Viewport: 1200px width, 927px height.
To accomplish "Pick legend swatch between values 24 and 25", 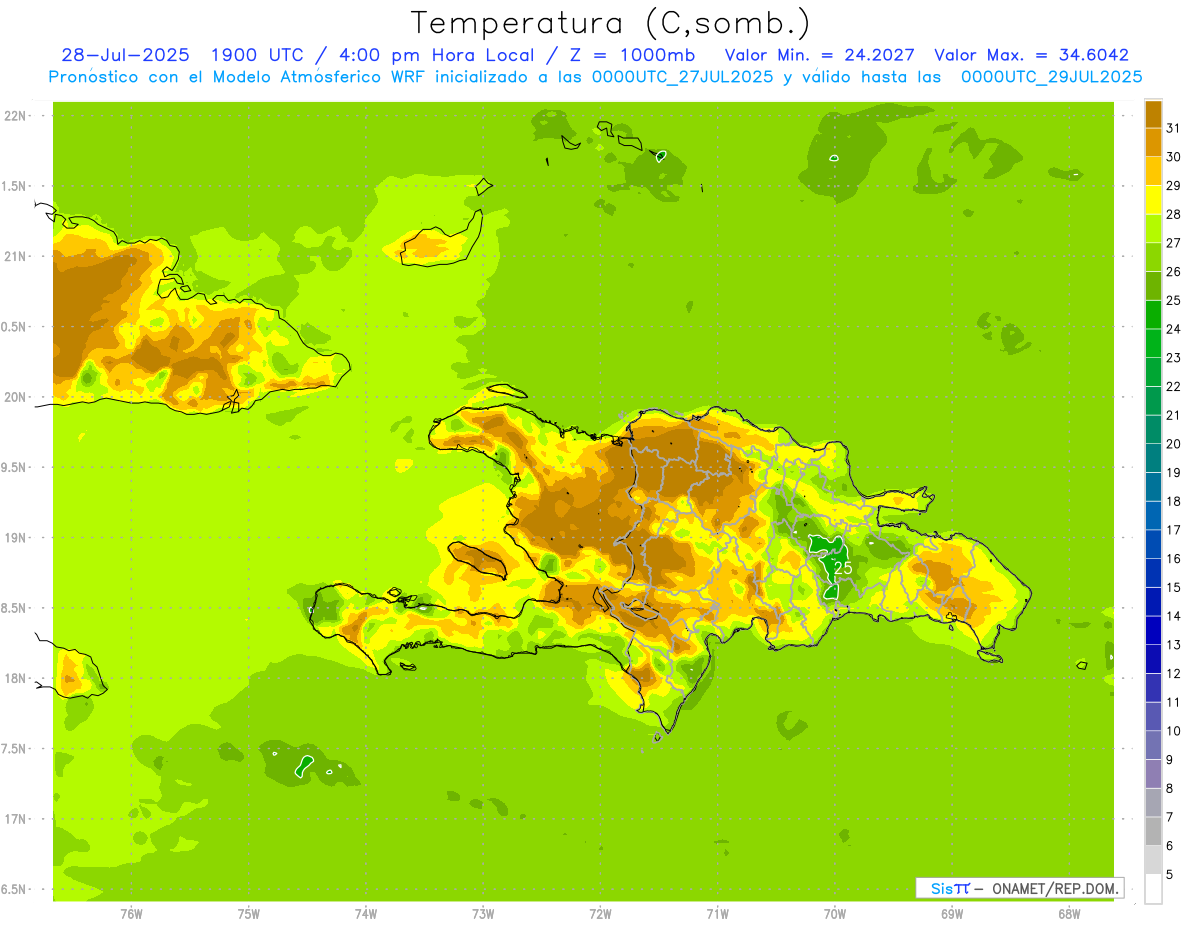I will pos(1153,314).
